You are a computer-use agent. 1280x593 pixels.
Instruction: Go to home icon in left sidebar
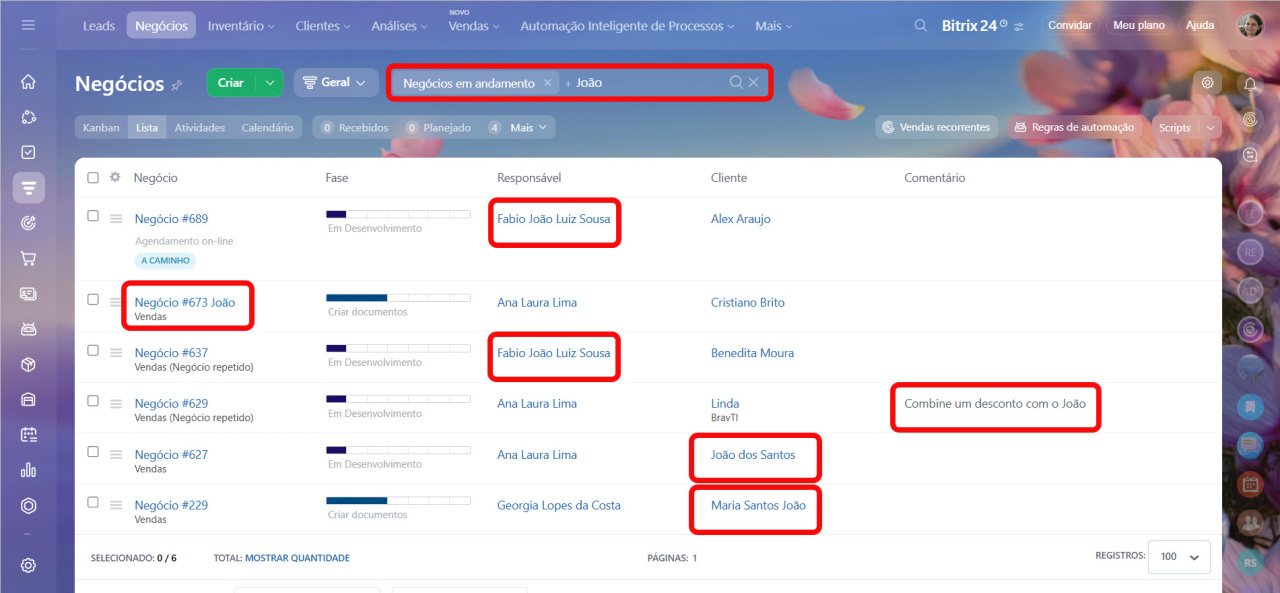[x=28, y=82]
